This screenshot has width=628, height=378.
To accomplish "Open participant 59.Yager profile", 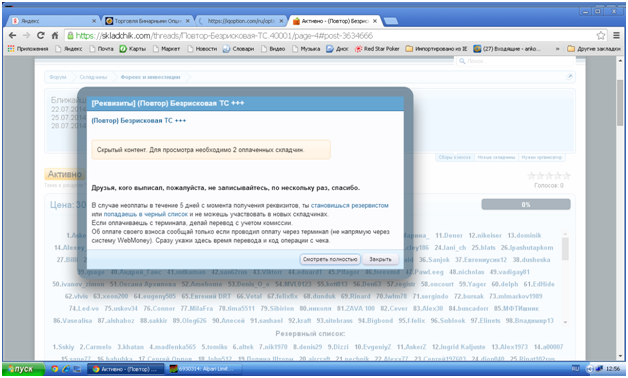I will pos(472,284).
